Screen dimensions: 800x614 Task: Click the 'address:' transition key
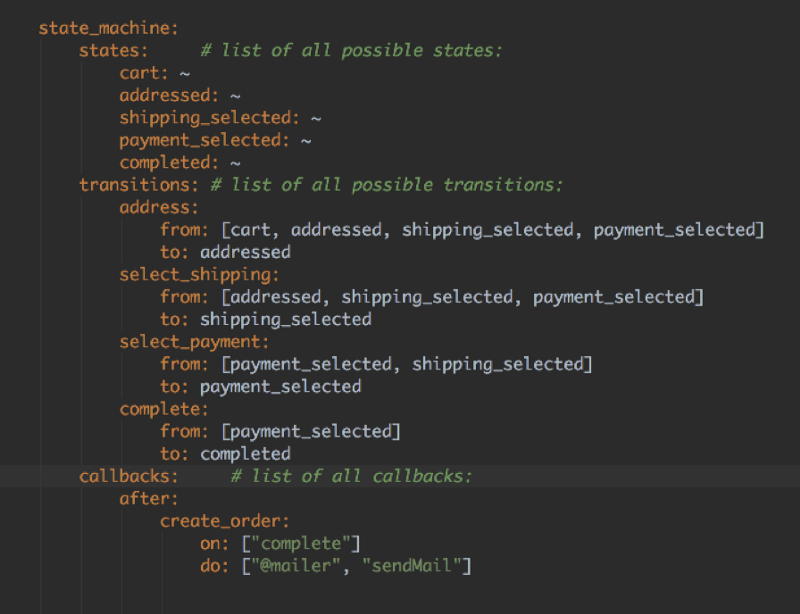159,208
